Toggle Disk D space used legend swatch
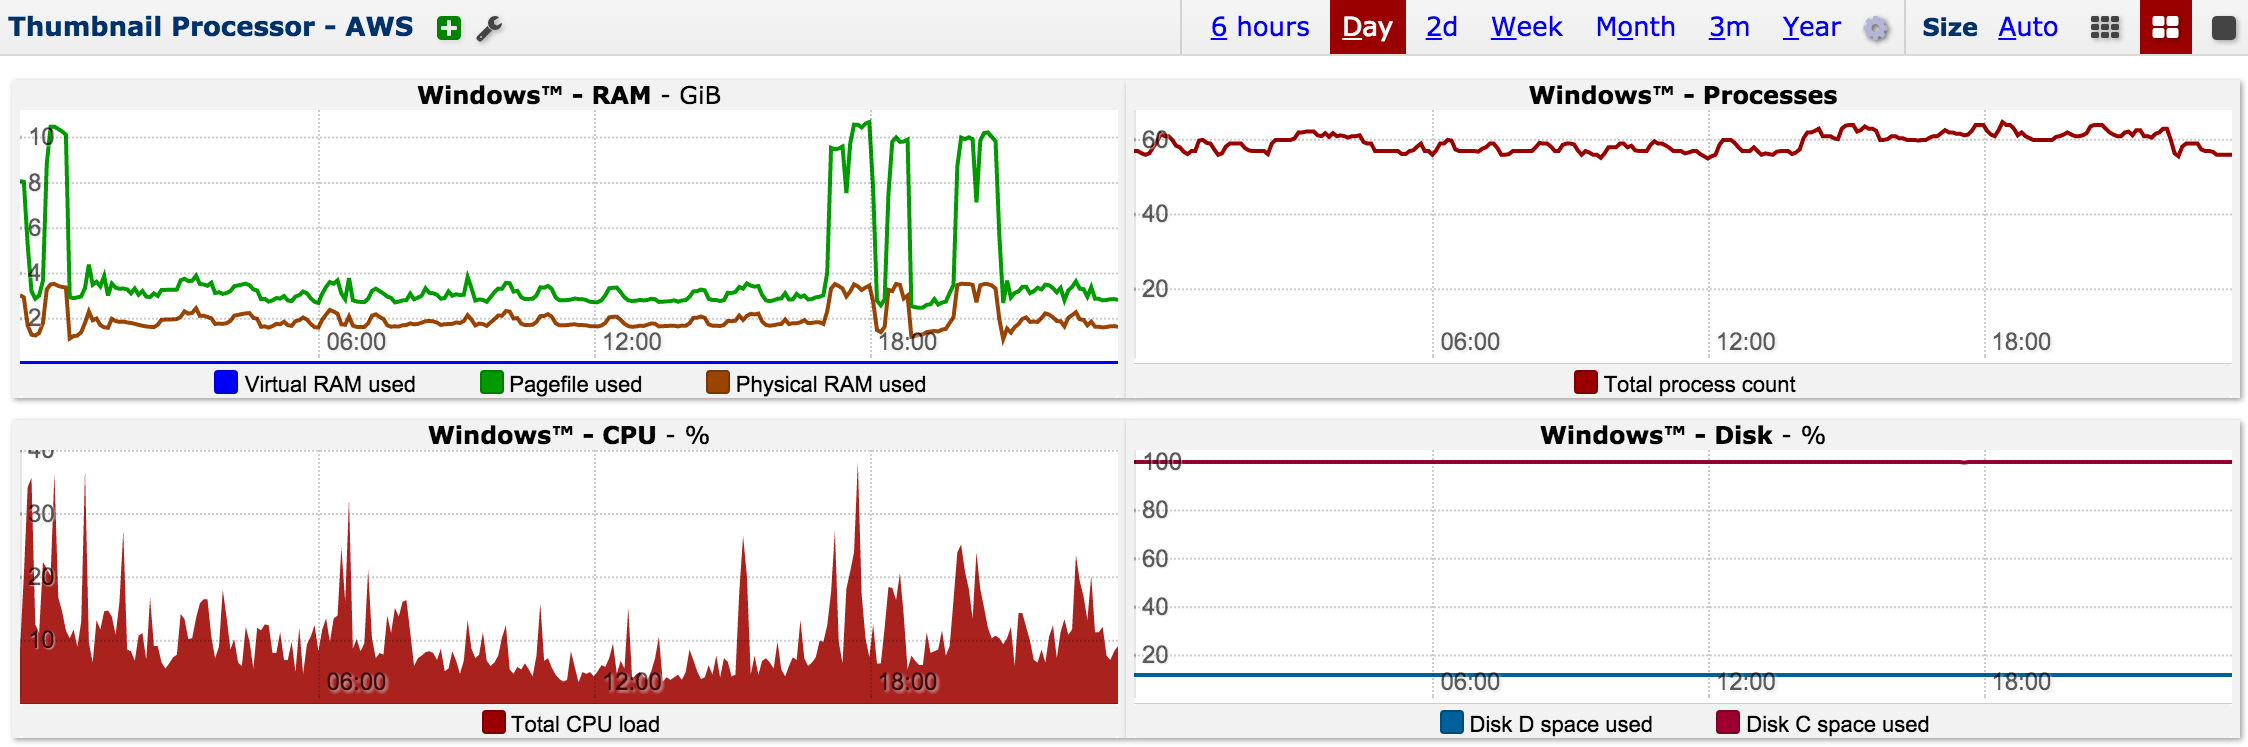2248x747 pixels. [1451, 723]
